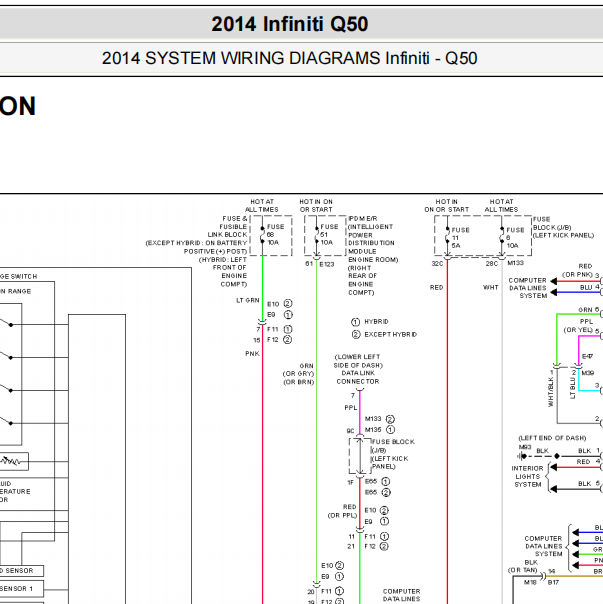Click the 'M93' ground label
The height and width of the screenshot is (604, 603).
pos(525,447)
